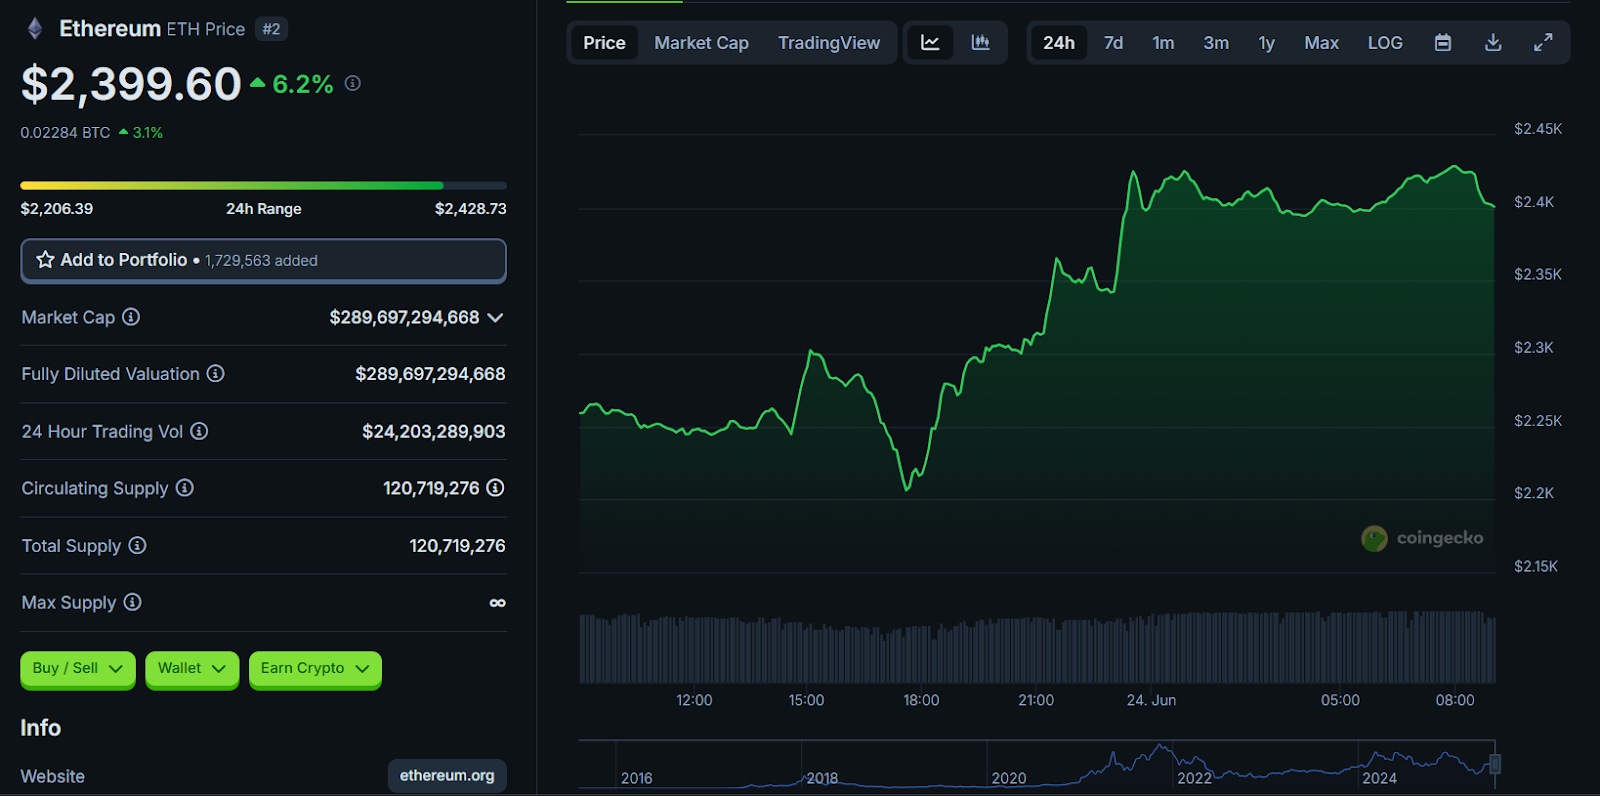Select Max time range

pyautogui.click(x=1321, y=43)
